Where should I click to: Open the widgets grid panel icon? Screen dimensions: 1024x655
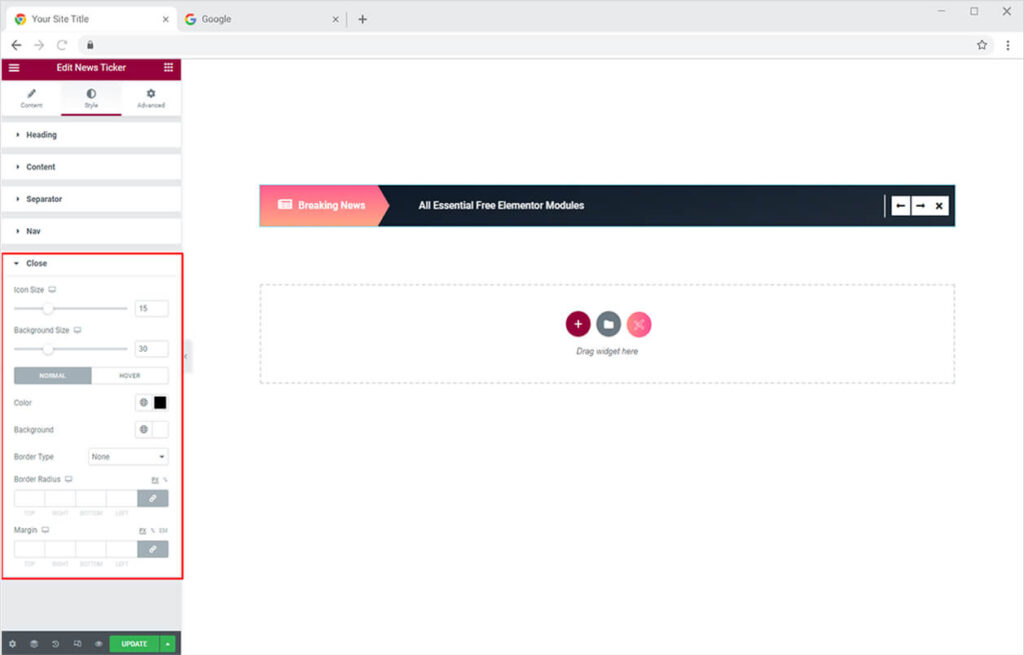click(168, 67)
